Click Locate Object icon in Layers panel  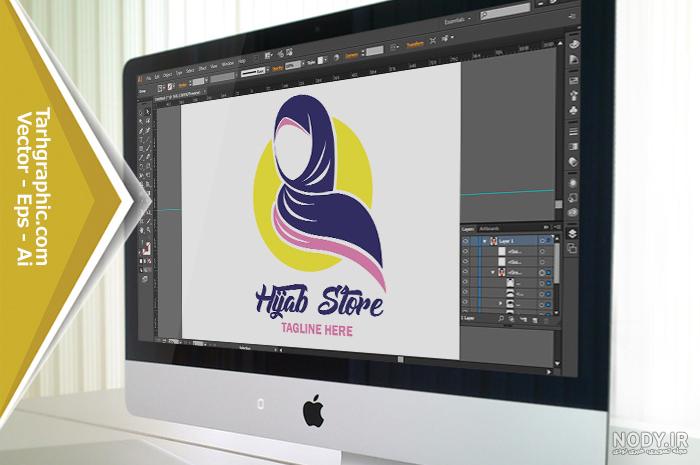click(x=501, y=319)
